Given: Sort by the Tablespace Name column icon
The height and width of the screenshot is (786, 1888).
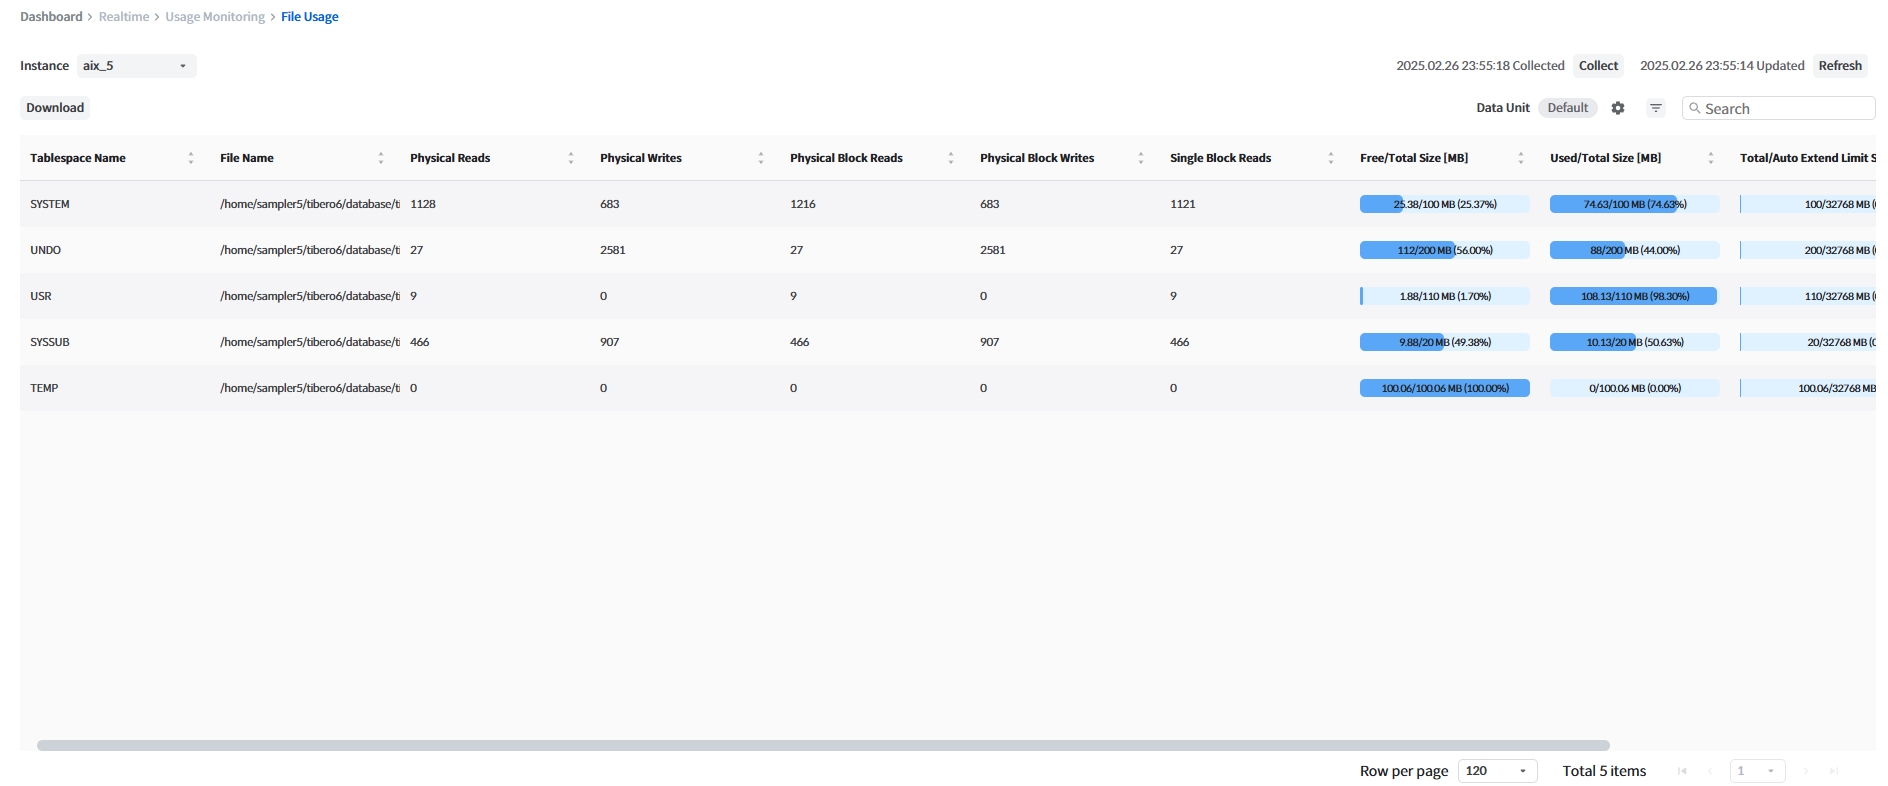Looking at the screenshot, I should (x=190, y=158).
